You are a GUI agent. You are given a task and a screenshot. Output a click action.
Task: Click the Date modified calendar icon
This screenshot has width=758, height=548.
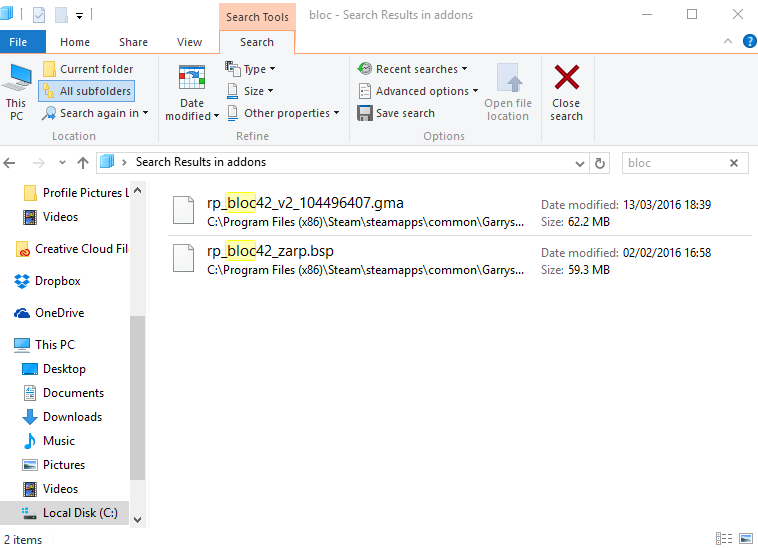coord(192,77)
